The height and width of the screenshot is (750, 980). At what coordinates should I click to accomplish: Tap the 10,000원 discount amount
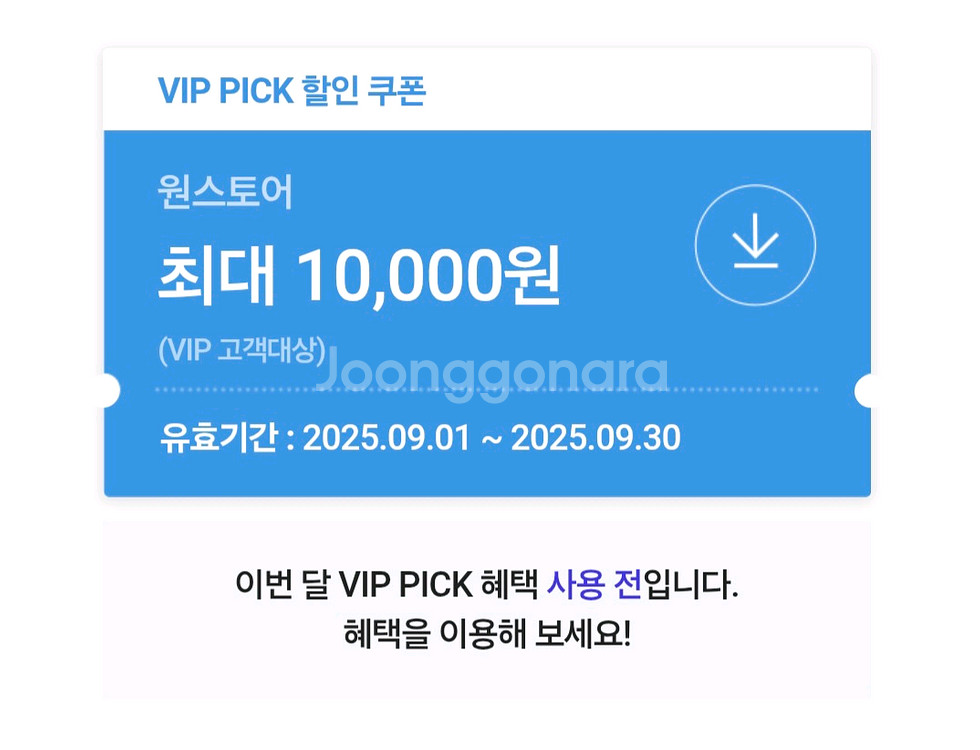[x=428, y=275]
